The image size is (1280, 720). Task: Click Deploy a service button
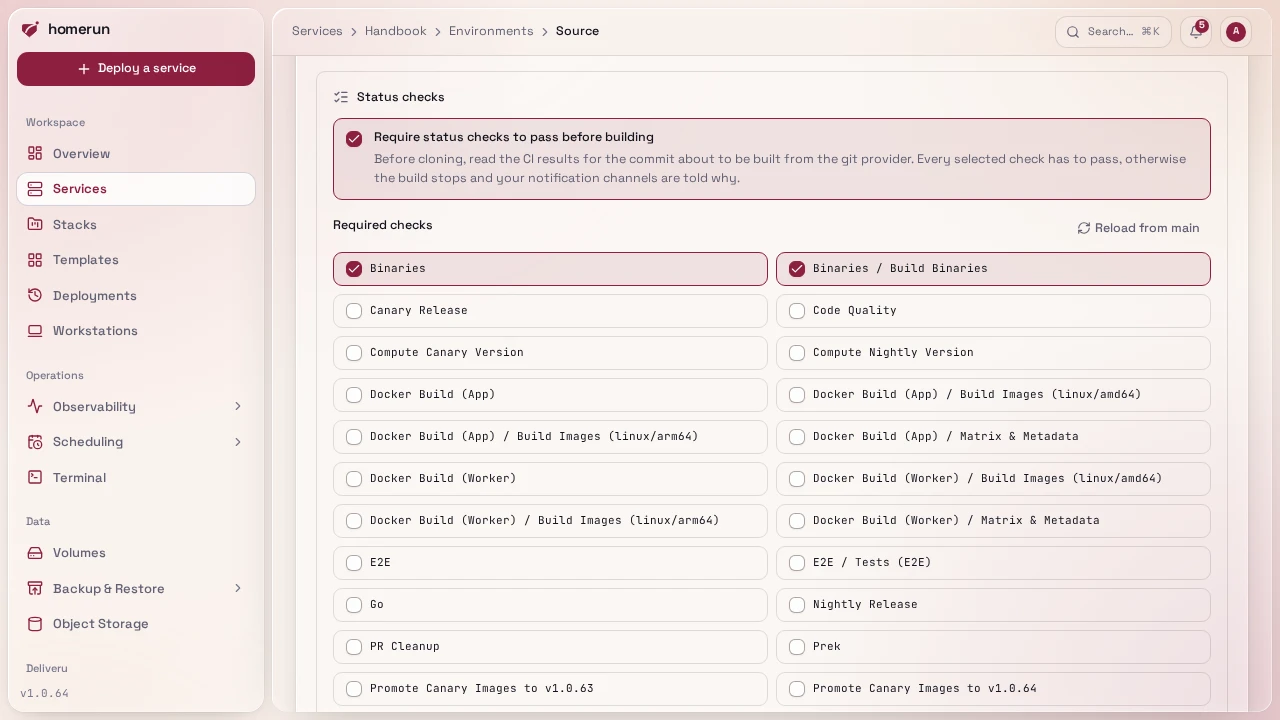pos(136,69)
